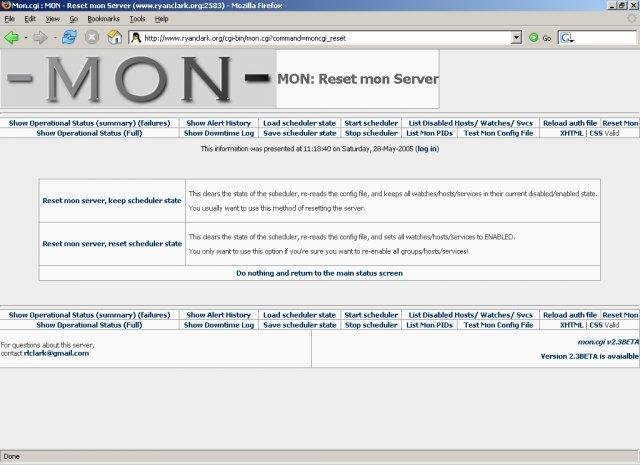Open the search engine selector icon
640x465 pixels.
click(566, 38)
